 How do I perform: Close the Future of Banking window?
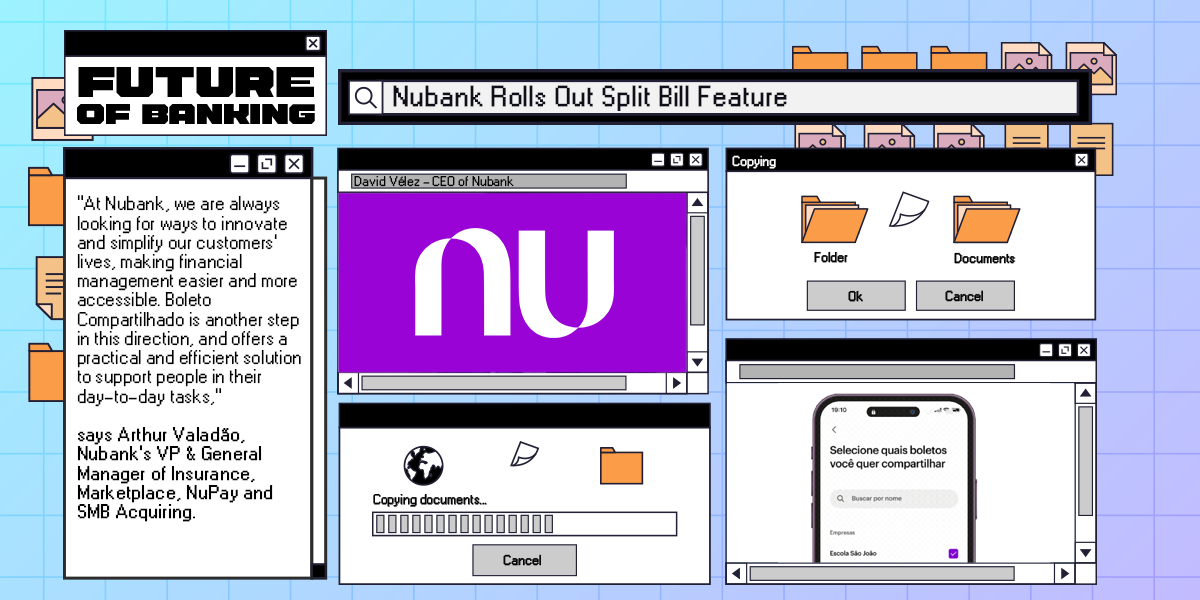pyautogui.click(x=313, y=43)
